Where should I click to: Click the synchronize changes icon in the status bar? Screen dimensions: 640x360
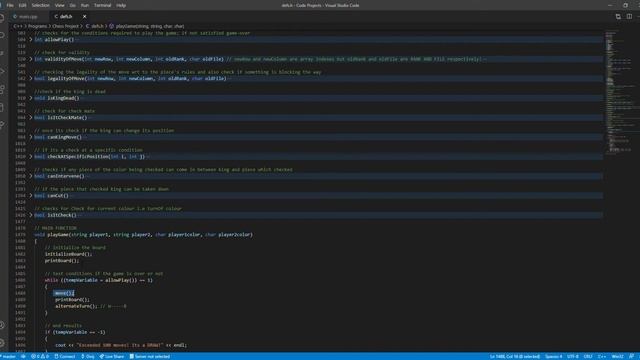point(23,356)
